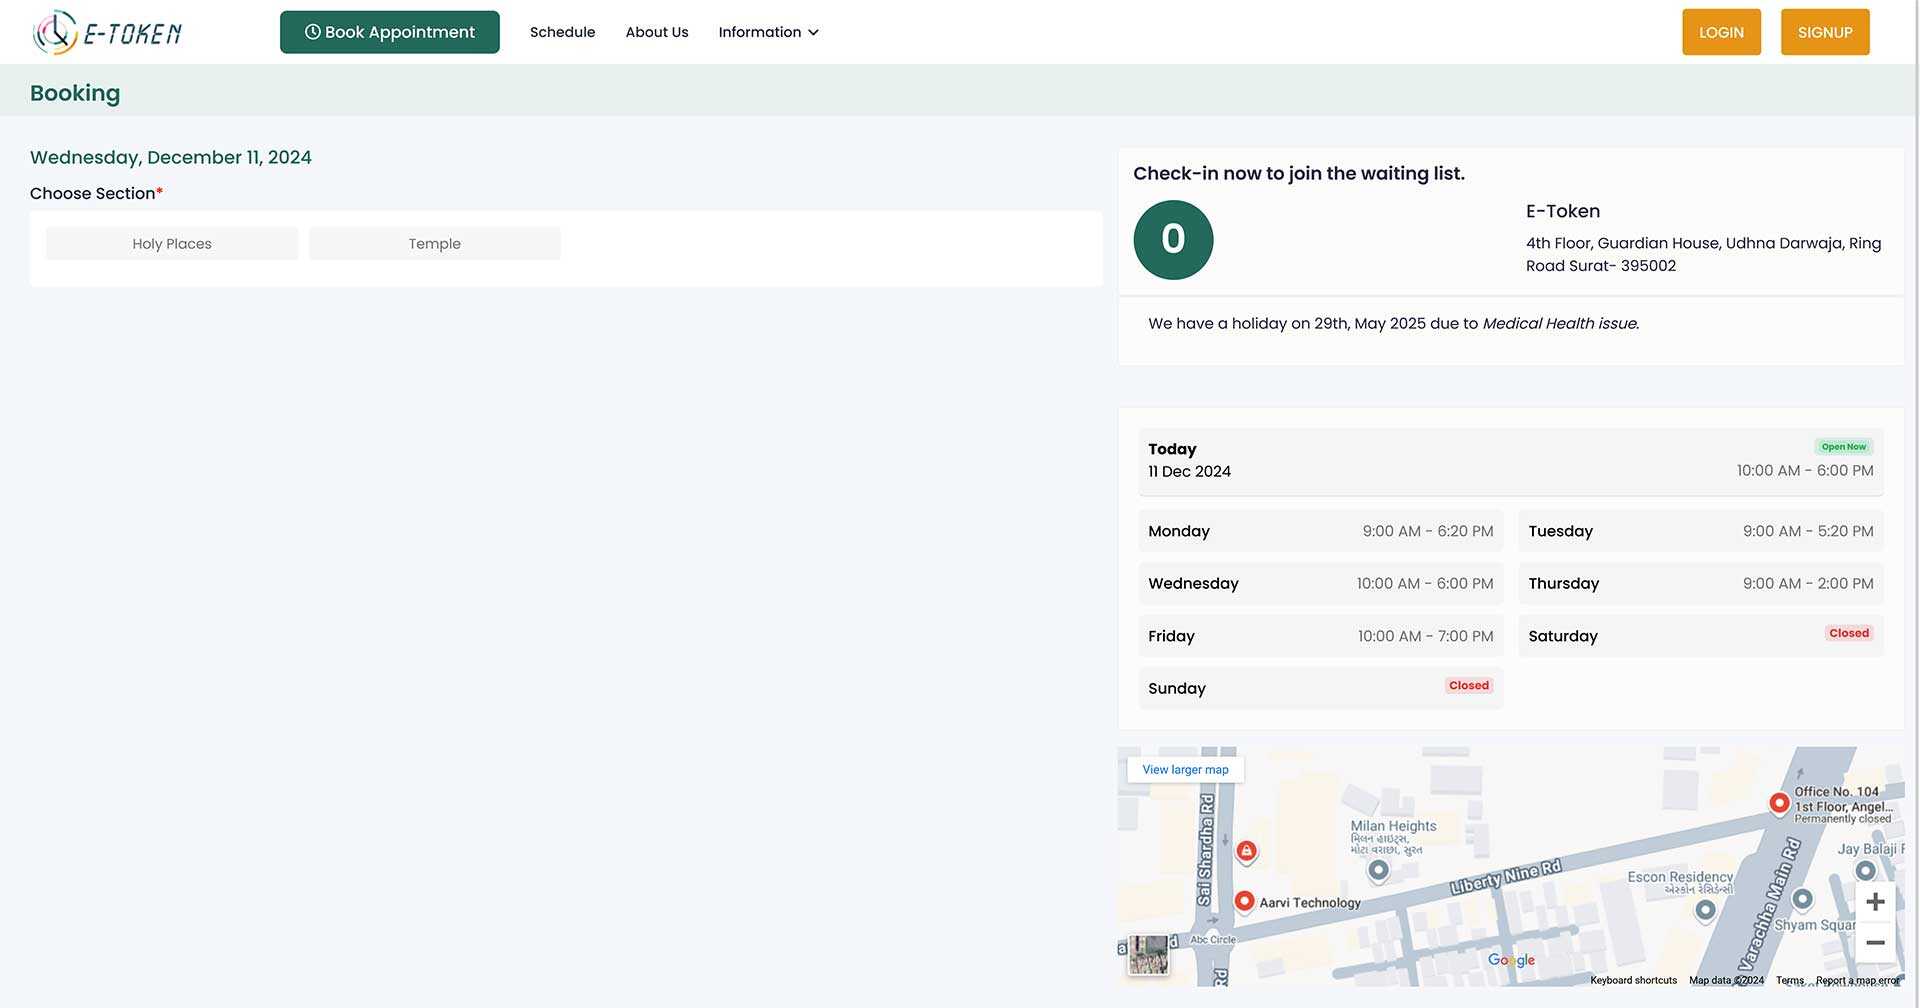Open View larger map link
1920x1008 pixels.
1185,770
